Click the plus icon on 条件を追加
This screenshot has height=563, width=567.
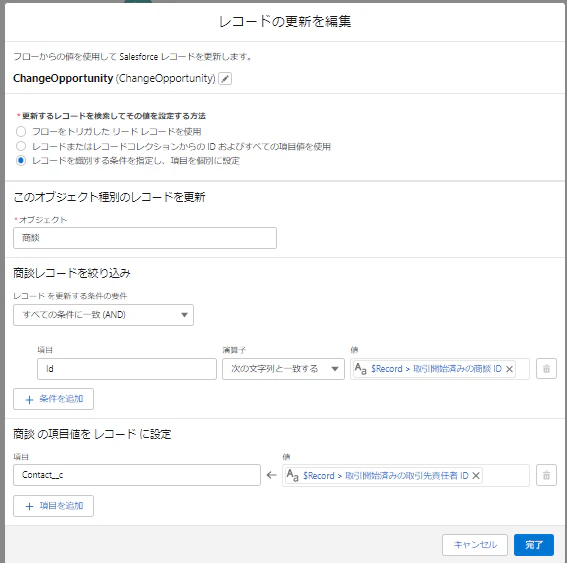click(29, 400)
